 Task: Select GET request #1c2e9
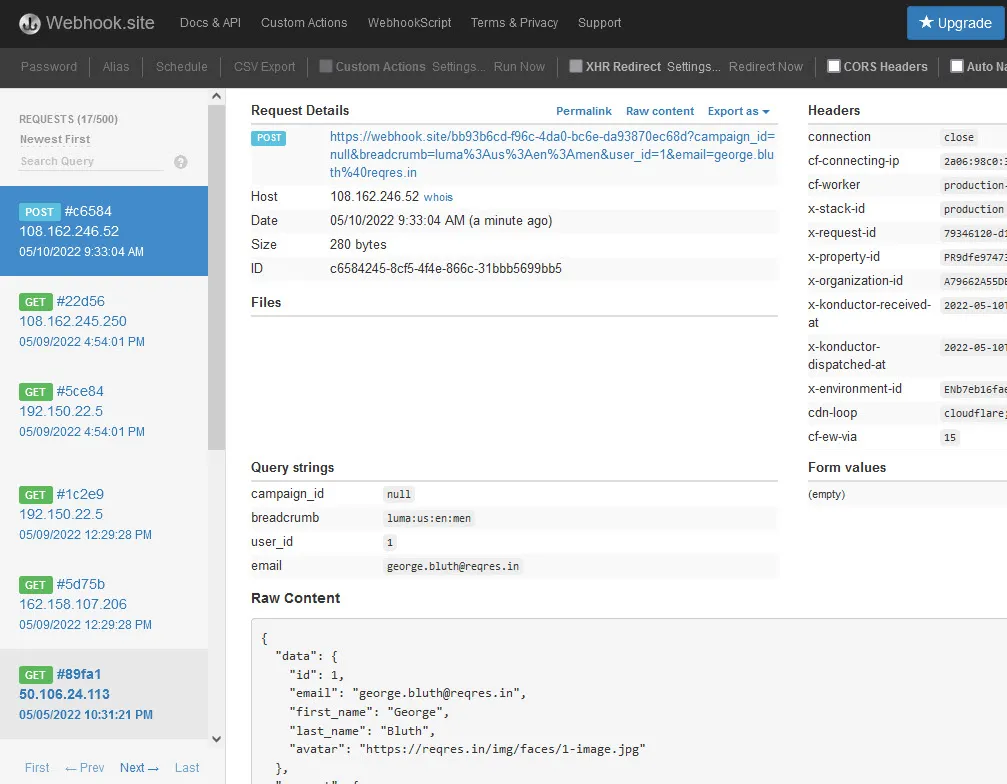[x=104, y=514]
